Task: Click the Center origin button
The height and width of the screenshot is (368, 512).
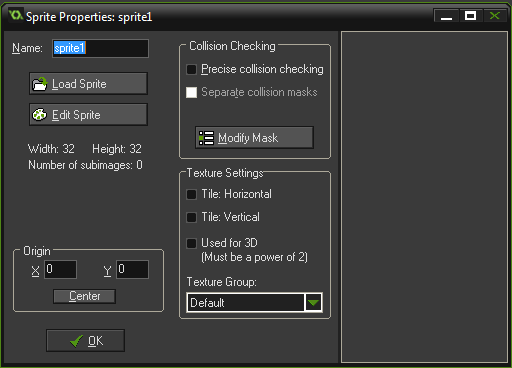Action: point(84,296)
